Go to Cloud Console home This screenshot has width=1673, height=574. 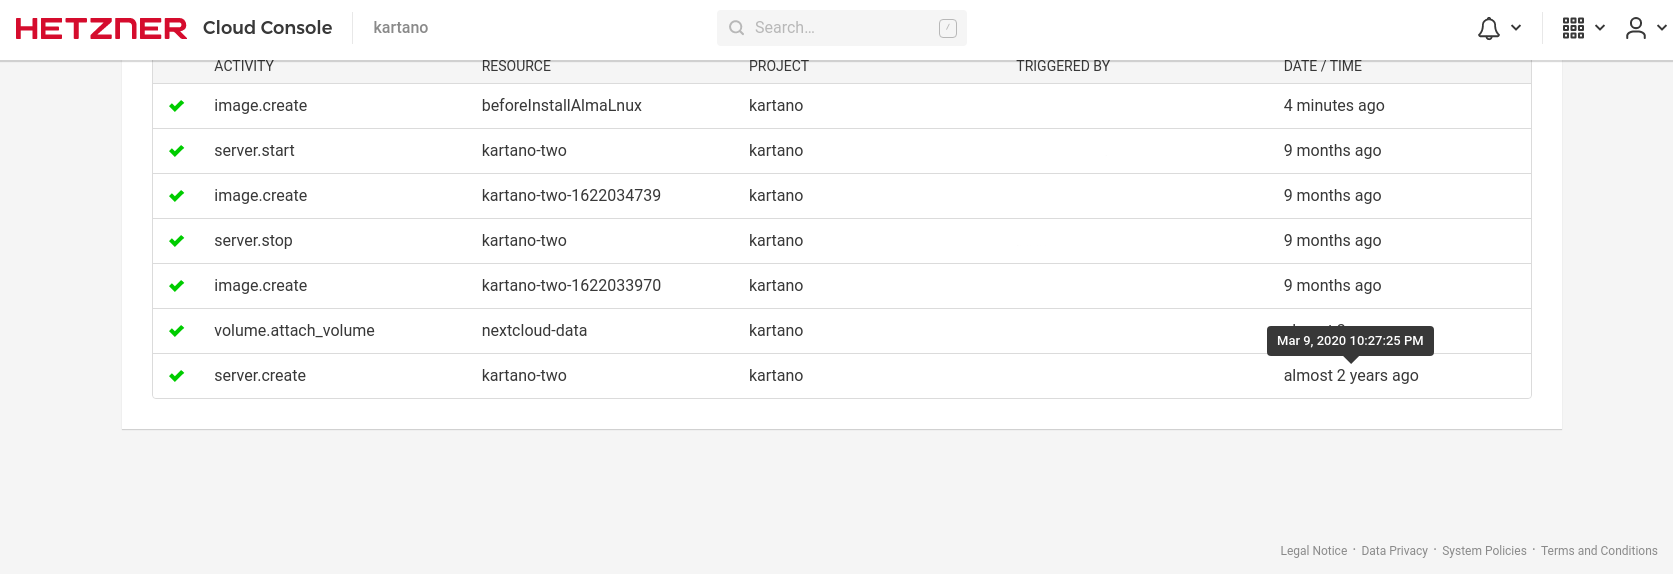267,28
